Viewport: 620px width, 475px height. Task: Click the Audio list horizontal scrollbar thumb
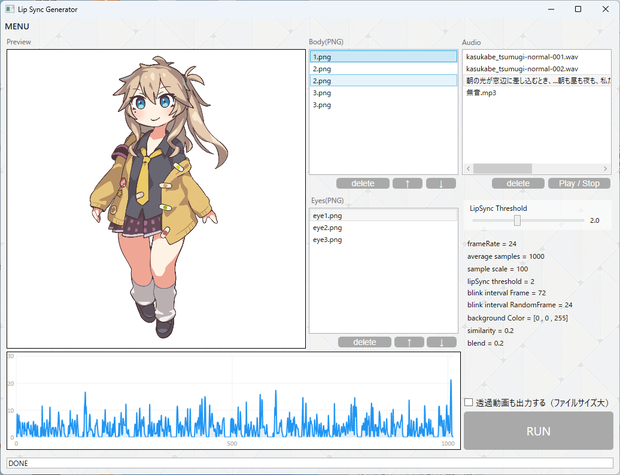tap(503, 168)
